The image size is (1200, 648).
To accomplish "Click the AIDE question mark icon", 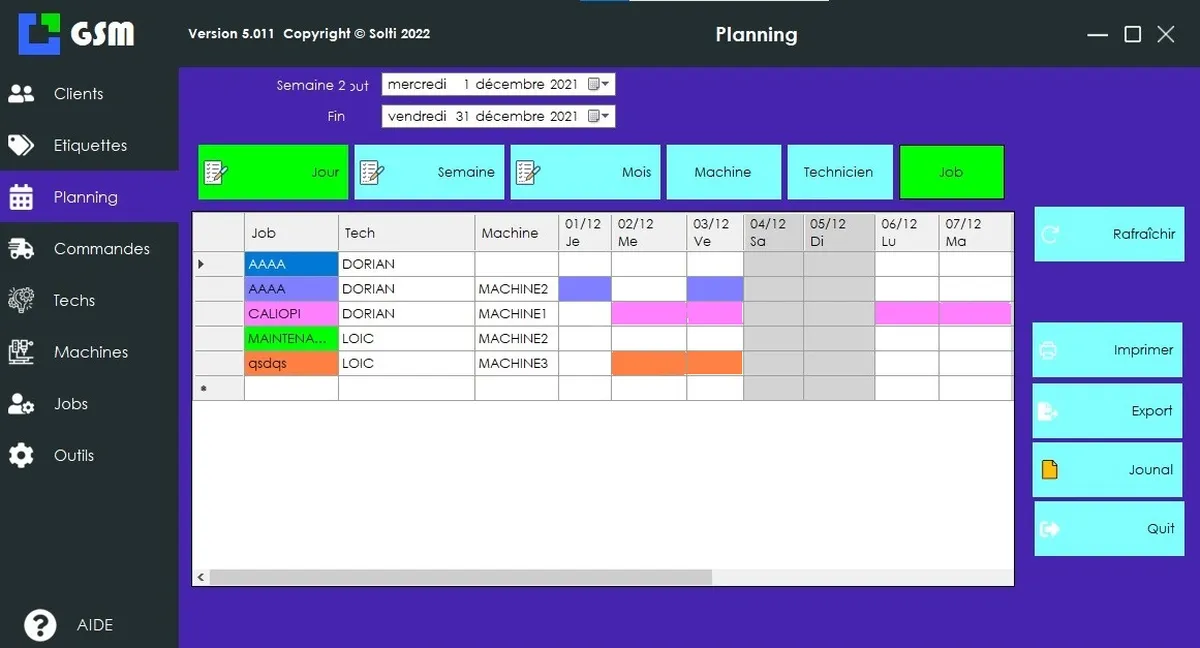I will tap(40, 625).
